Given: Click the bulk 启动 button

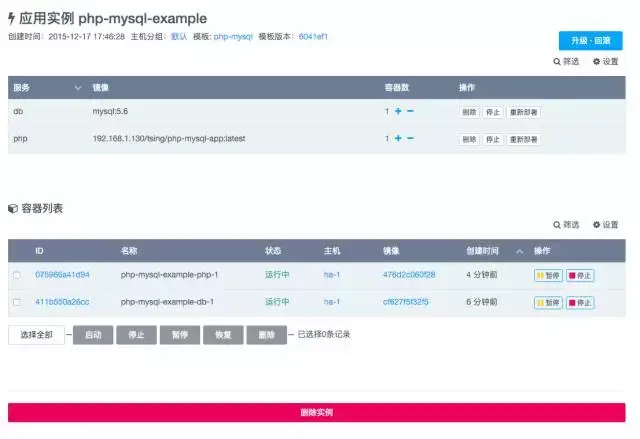Looking at the screenshot, I should (x=93, y=335).
